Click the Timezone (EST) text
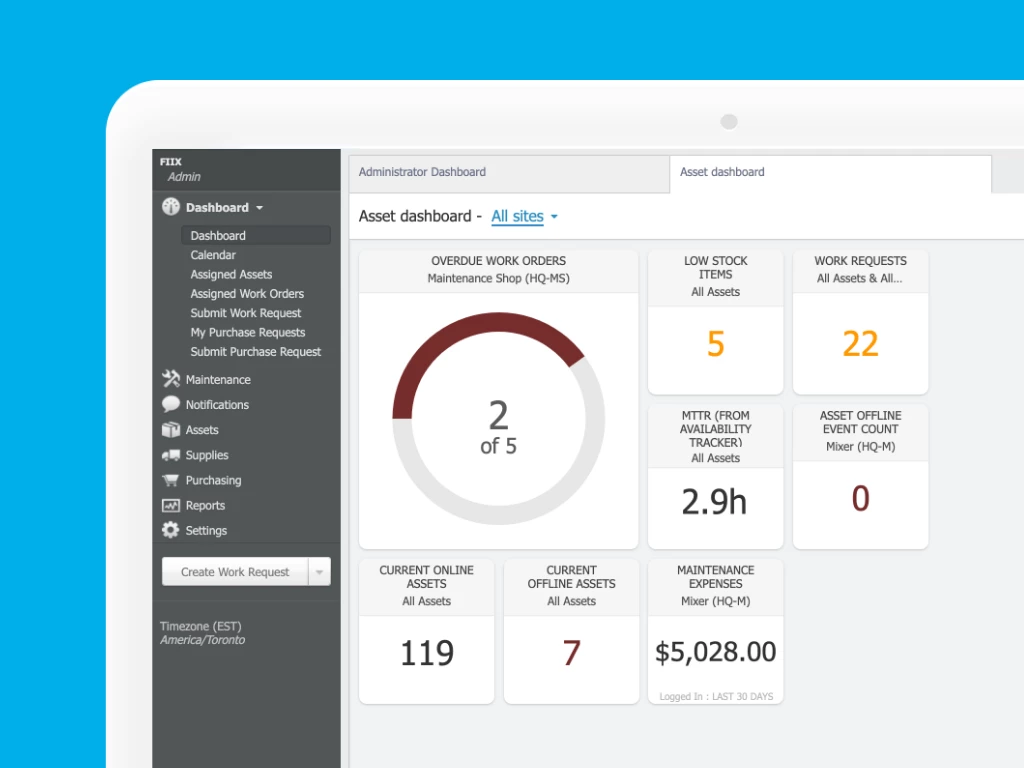The height and width of the screenshot is (768, 1024). point(200,626)
